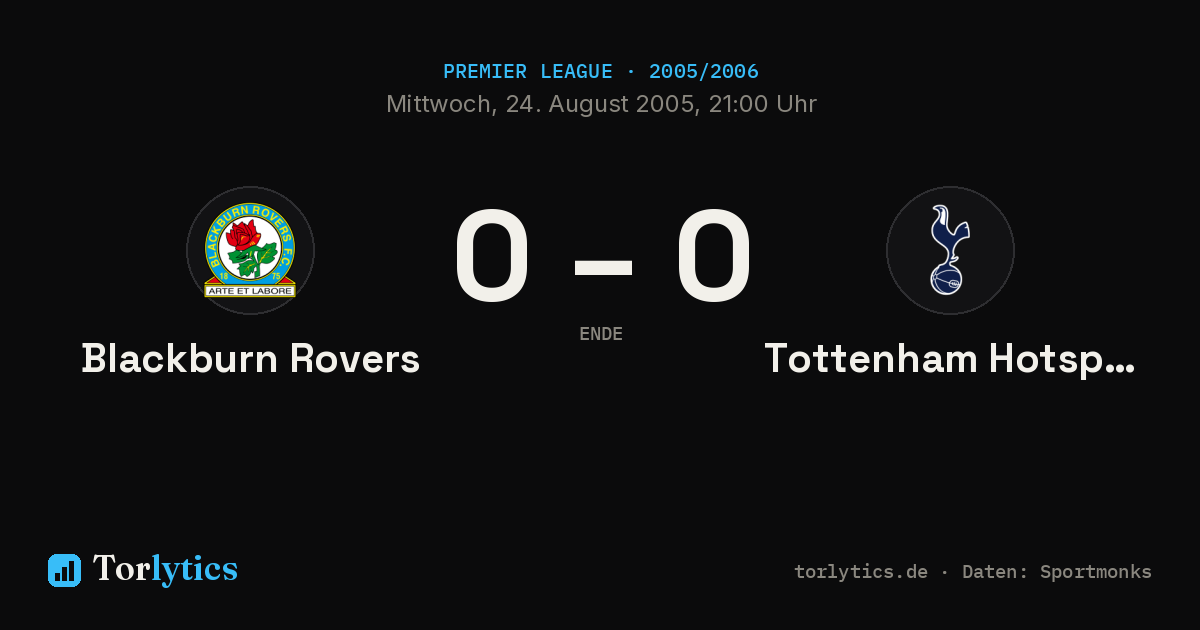This screenshot has height=630, width=1200.
Task: Click the Torlytics bar chart logo icon
Action: point(64,570)
